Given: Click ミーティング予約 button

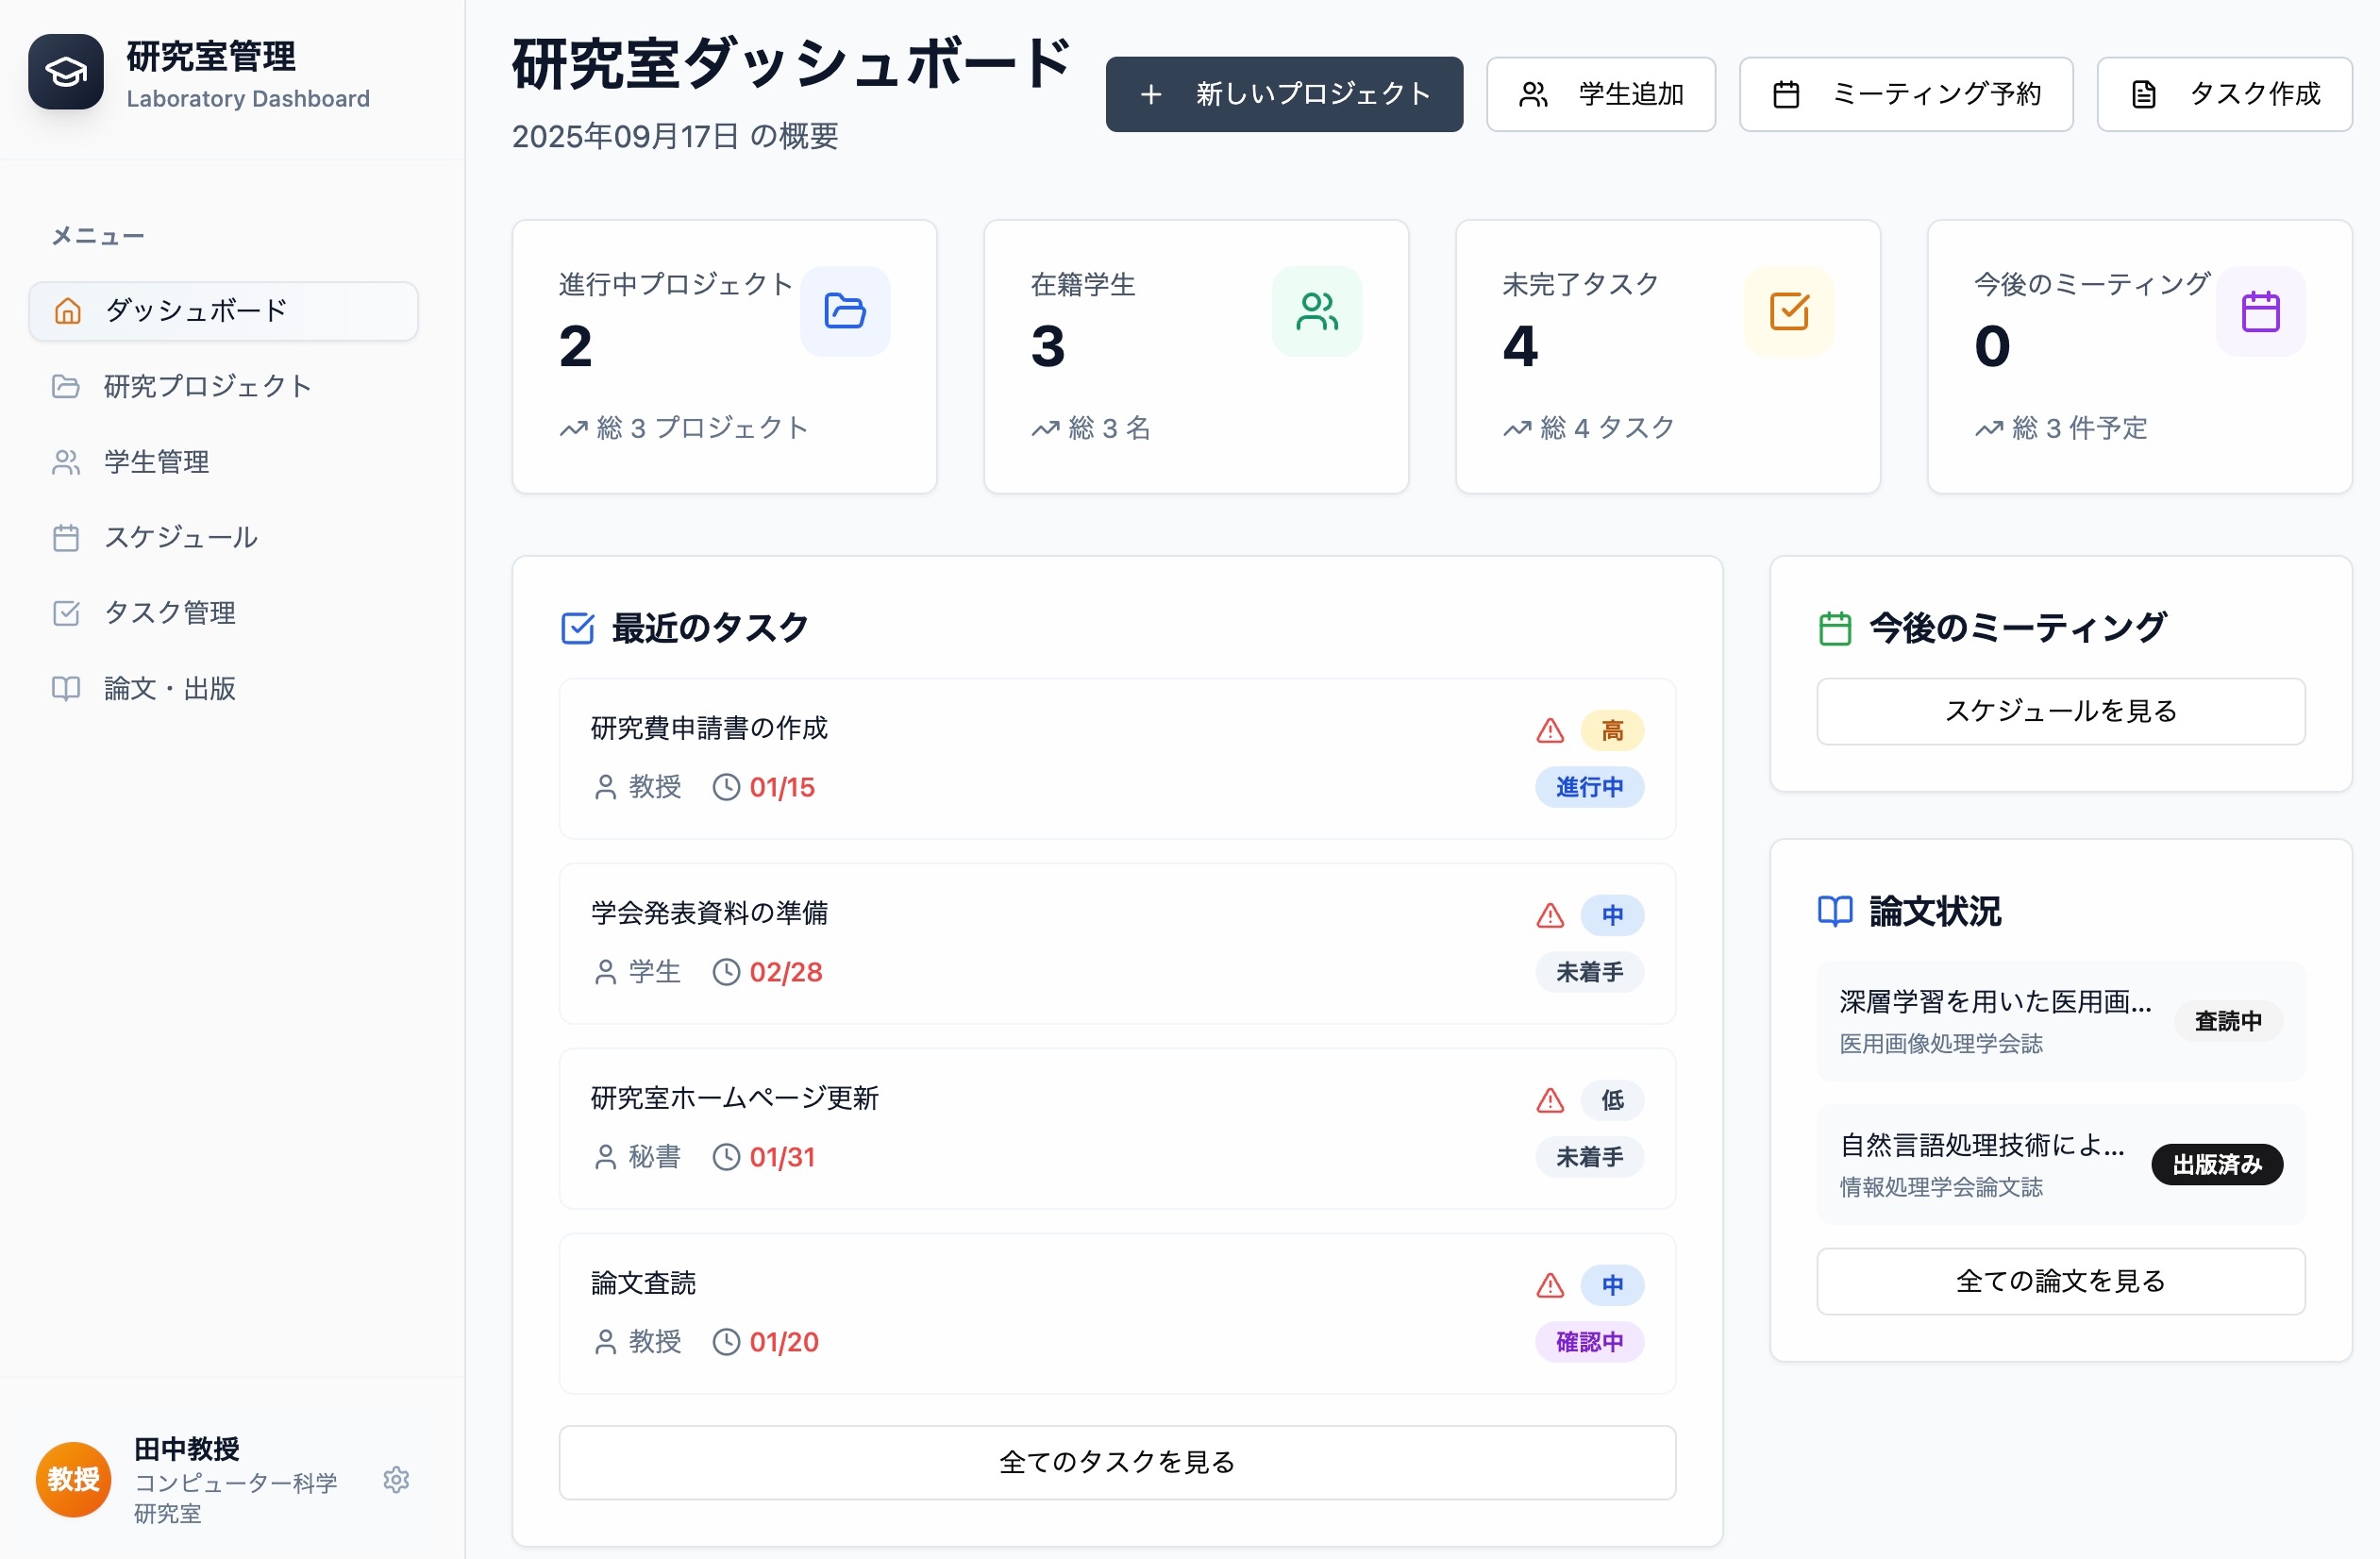Looking at the screenshot, I should [x=1905, y=94].
